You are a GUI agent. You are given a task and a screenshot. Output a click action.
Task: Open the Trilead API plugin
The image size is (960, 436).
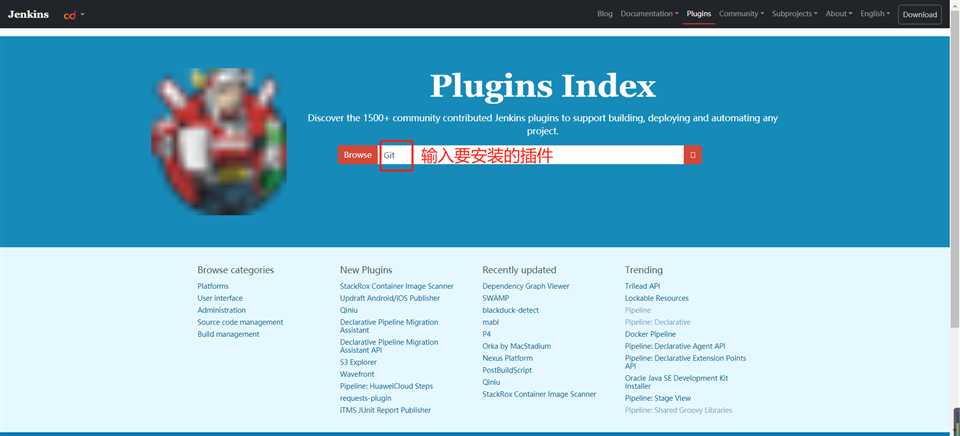point(642,286)
